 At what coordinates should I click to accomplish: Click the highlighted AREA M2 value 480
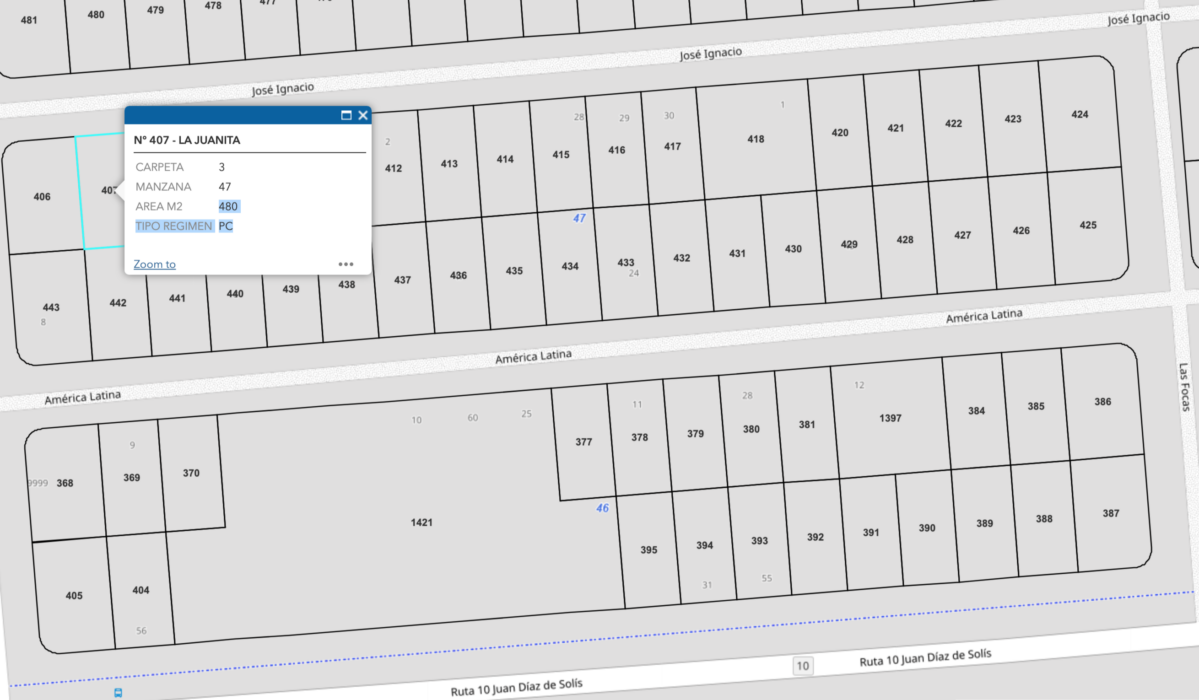point(229,207)
